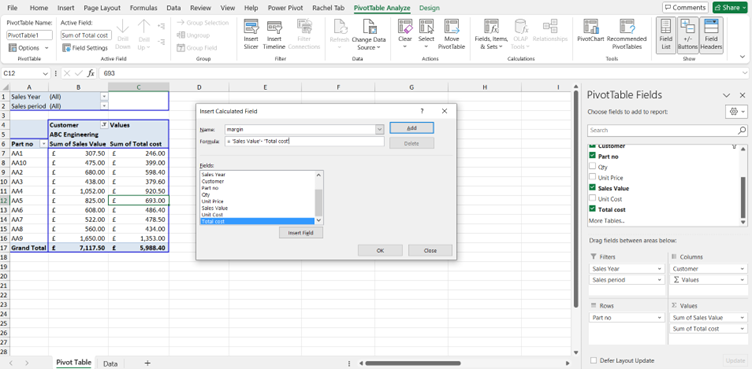The width and height of the screenshot is (752, 369).
Task: Open Part no dropdown in Rows area
Action: (659, 317)
